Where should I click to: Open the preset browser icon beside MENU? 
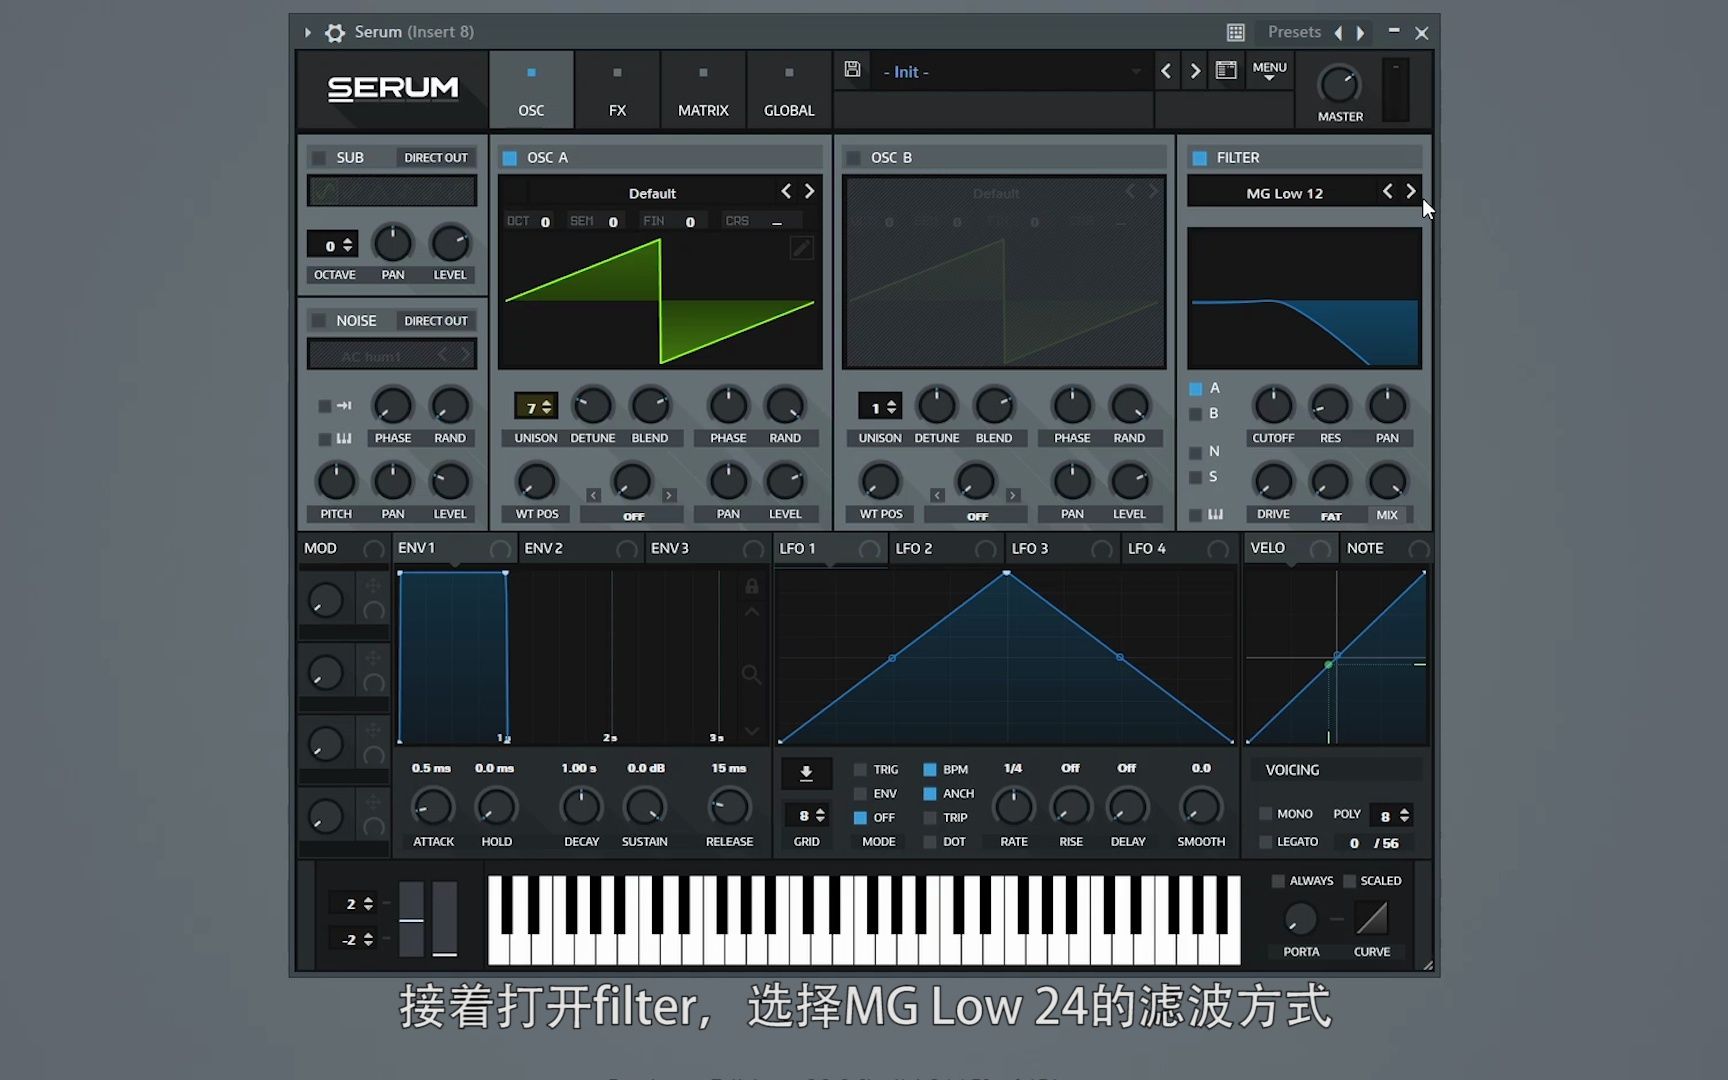point(1226,70)
